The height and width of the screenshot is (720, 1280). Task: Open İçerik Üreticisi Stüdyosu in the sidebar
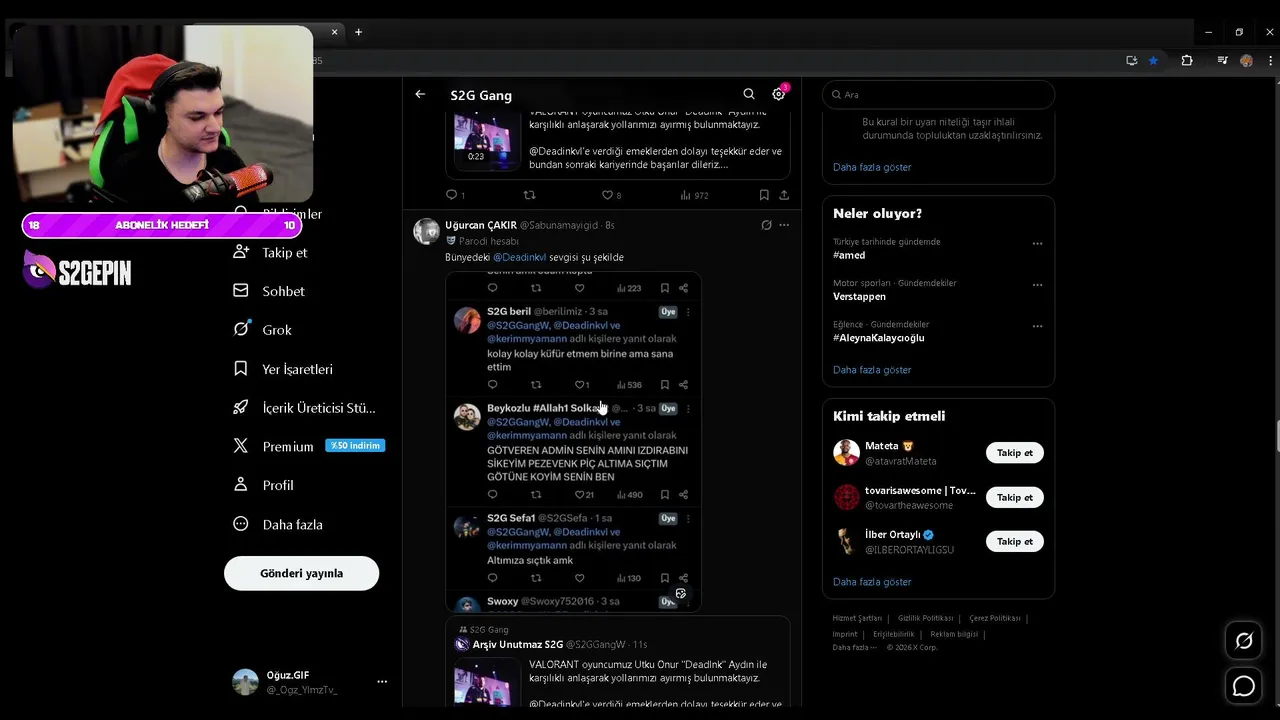[x=304, y=408]
